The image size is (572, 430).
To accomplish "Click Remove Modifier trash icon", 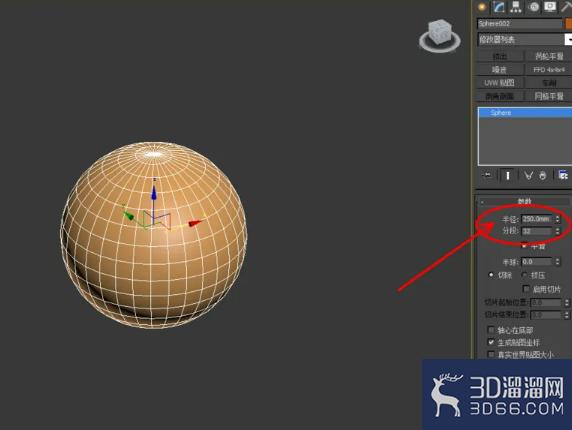I will click(543, 176).
